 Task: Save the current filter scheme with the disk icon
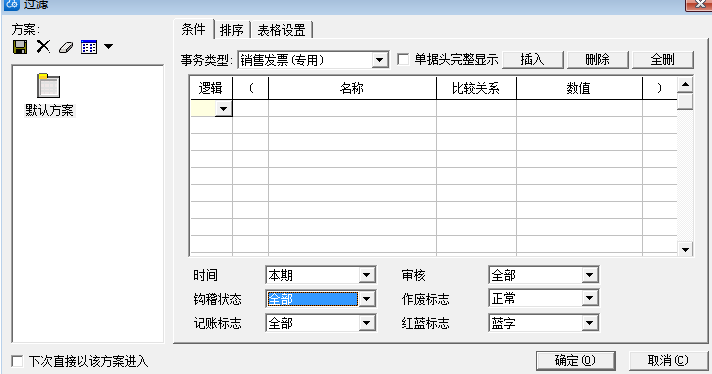point(20,47)
